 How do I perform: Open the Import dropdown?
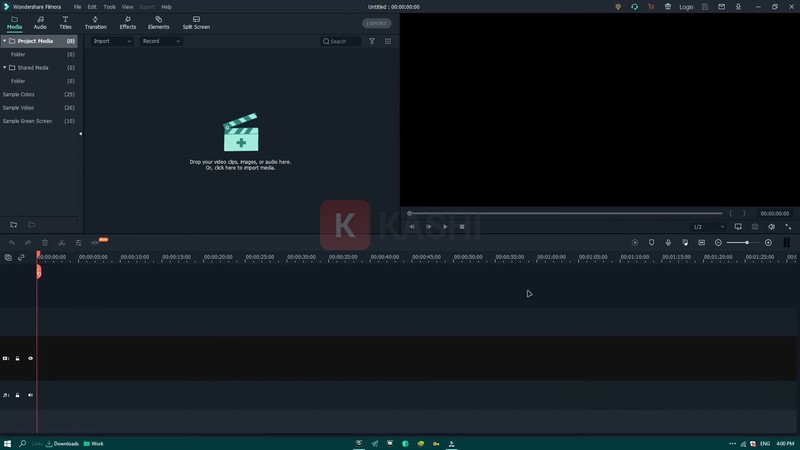tap(112, 42)
